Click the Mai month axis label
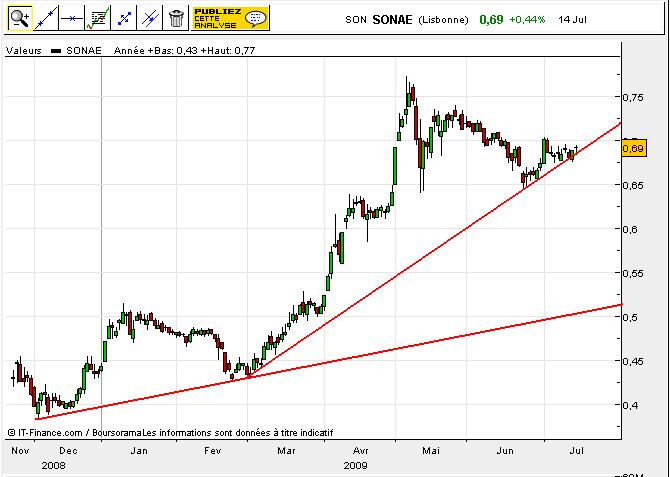 click(431, 450)
